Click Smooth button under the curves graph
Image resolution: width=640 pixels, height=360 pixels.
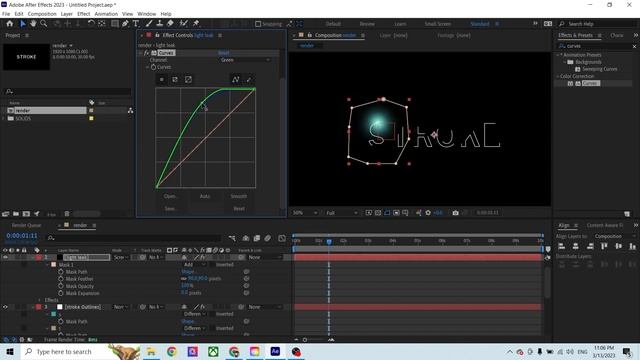coord(239,196)
